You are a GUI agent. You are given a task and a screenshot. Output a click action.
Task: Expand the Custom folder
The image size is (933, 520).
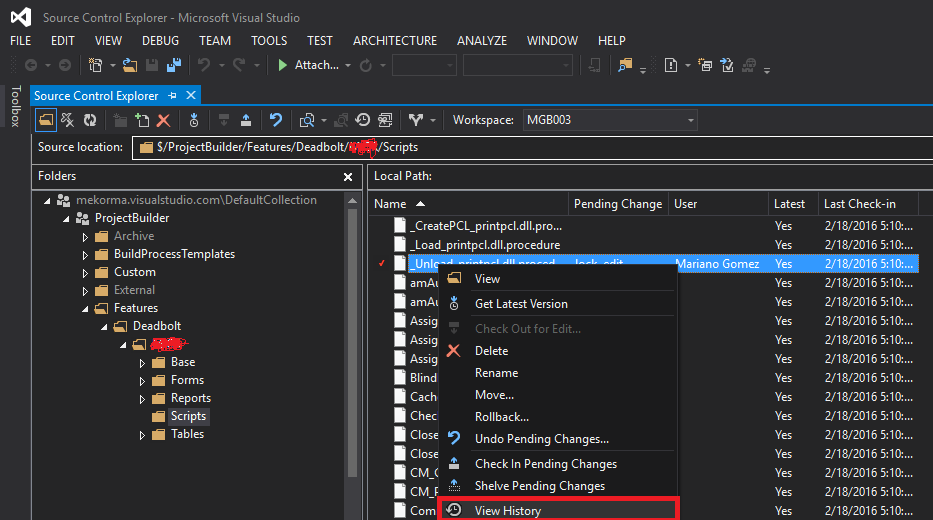click(x=85, y=272)
